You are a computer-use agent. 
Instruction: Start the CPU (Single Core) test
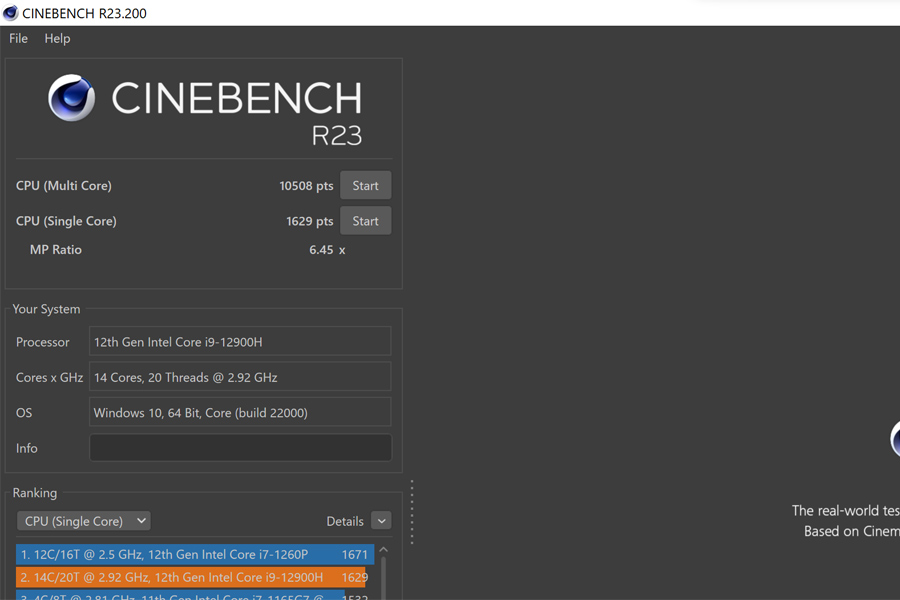coord(366,221)
